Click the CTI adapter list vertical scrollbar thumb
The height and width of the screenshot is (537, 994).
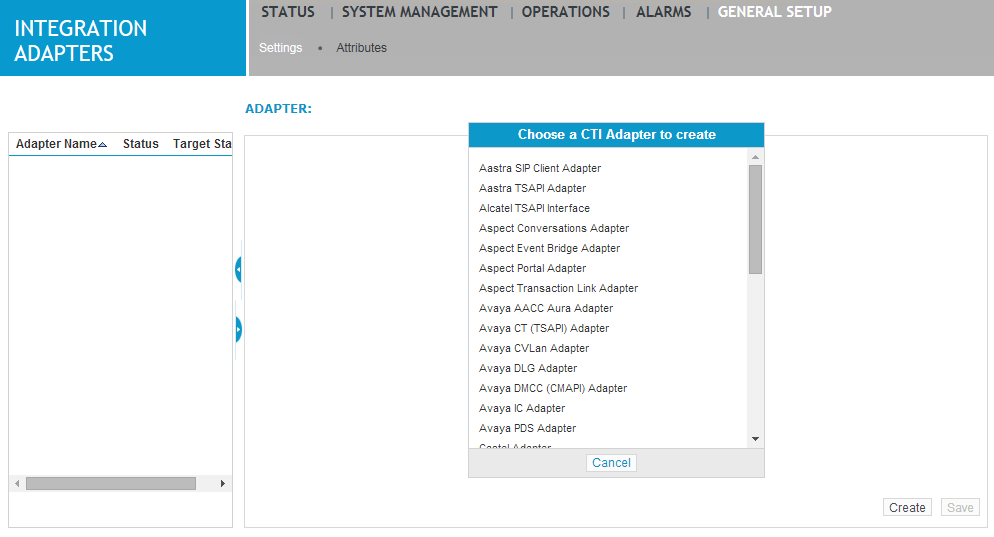[755, 219]
